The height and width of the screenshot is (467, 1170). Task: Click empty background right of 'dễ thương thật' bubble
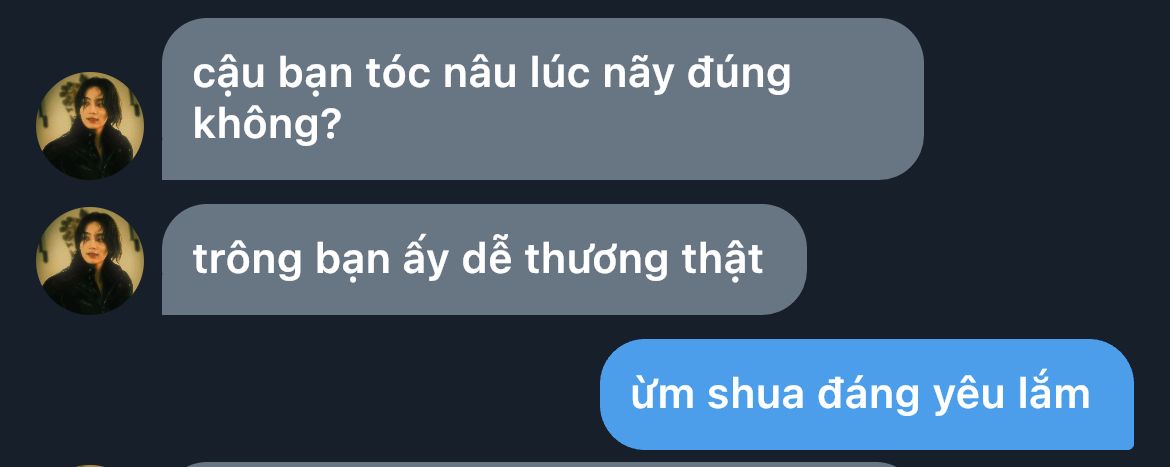click(985, 260)
